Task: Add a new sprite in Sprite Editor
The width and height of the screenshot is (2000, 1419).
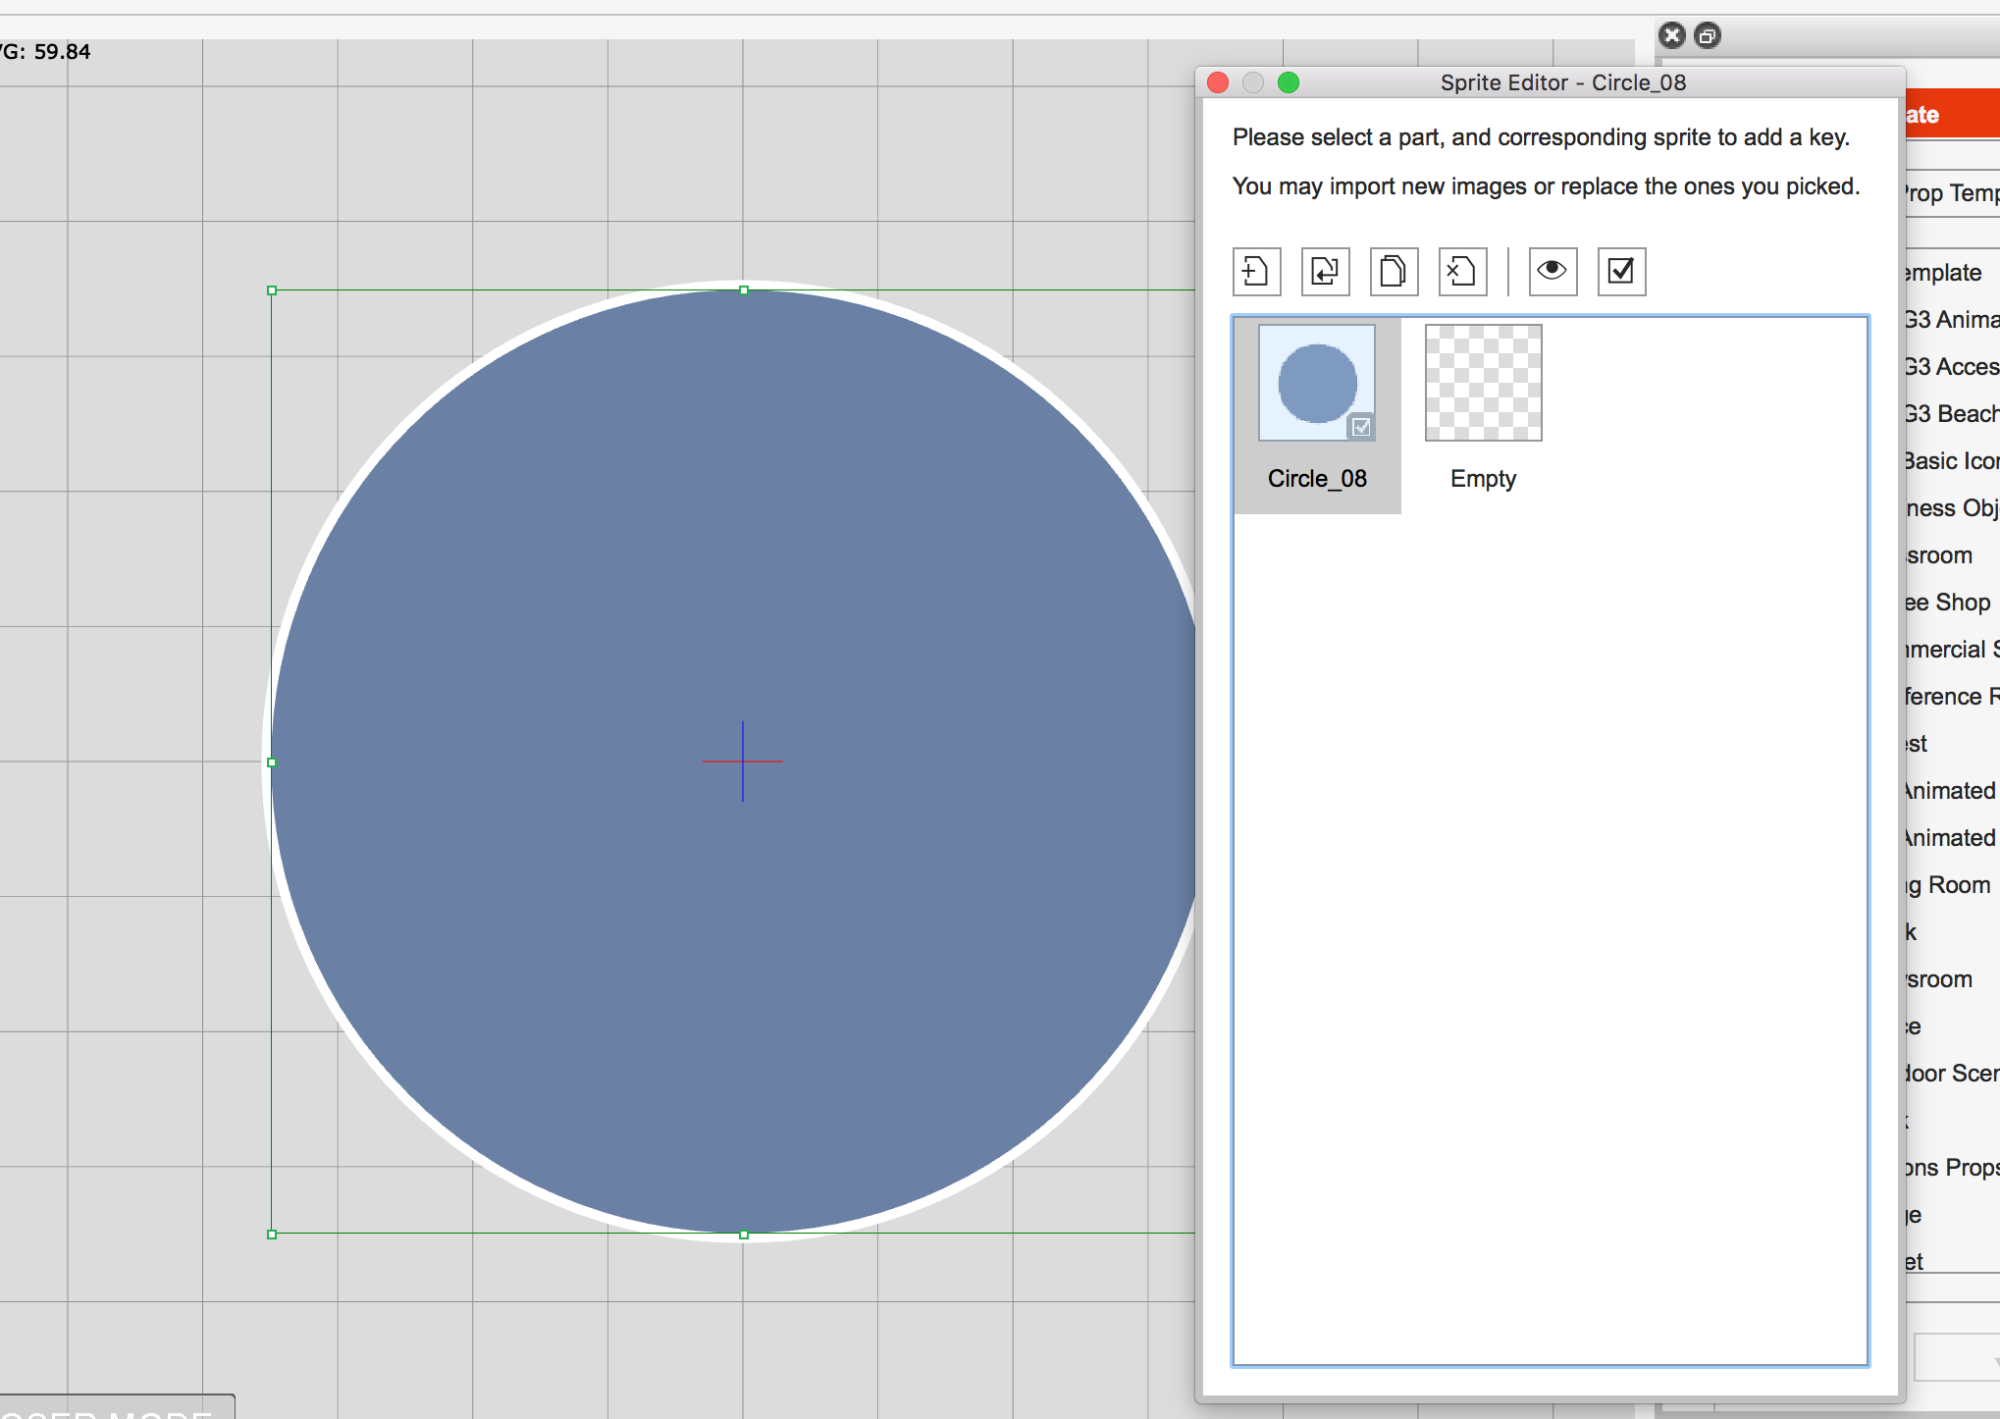Action: (x=1256, y=271)
